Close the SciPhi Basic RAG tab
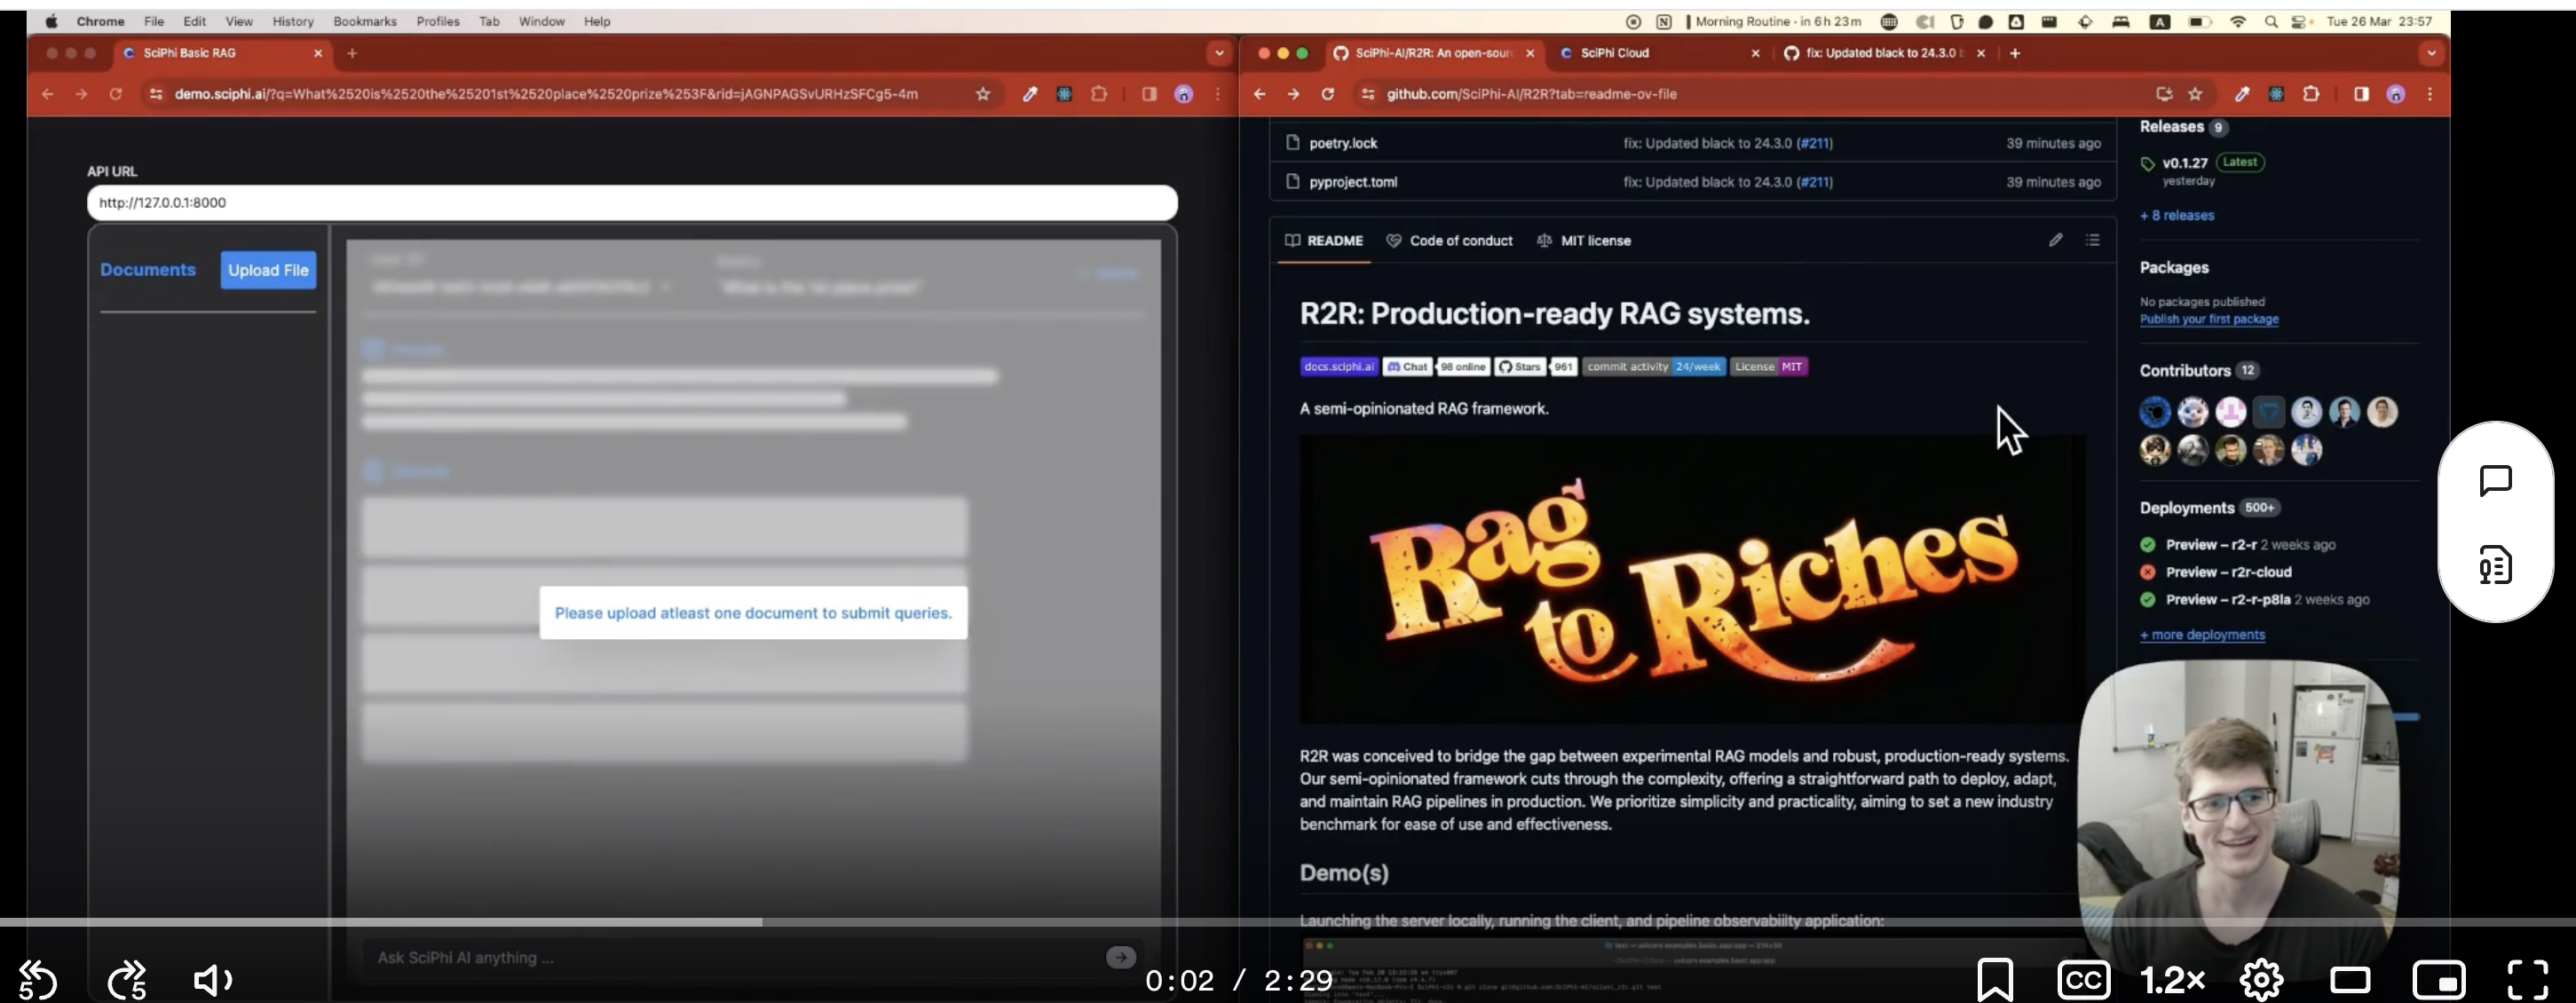 tap(318, 53)
